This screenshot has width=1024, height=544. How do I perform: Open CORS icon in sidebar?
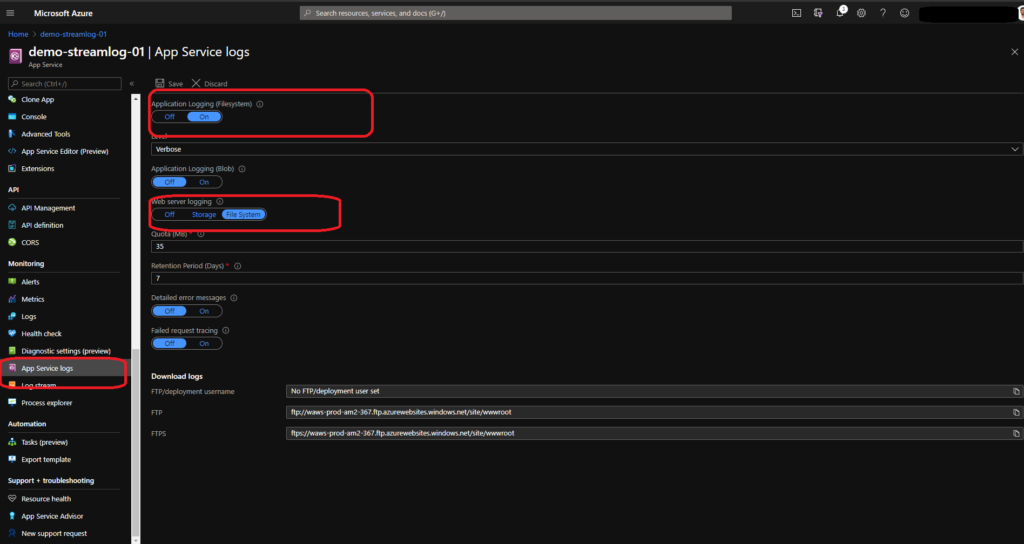pyautogui.click(x=12, y=242)
